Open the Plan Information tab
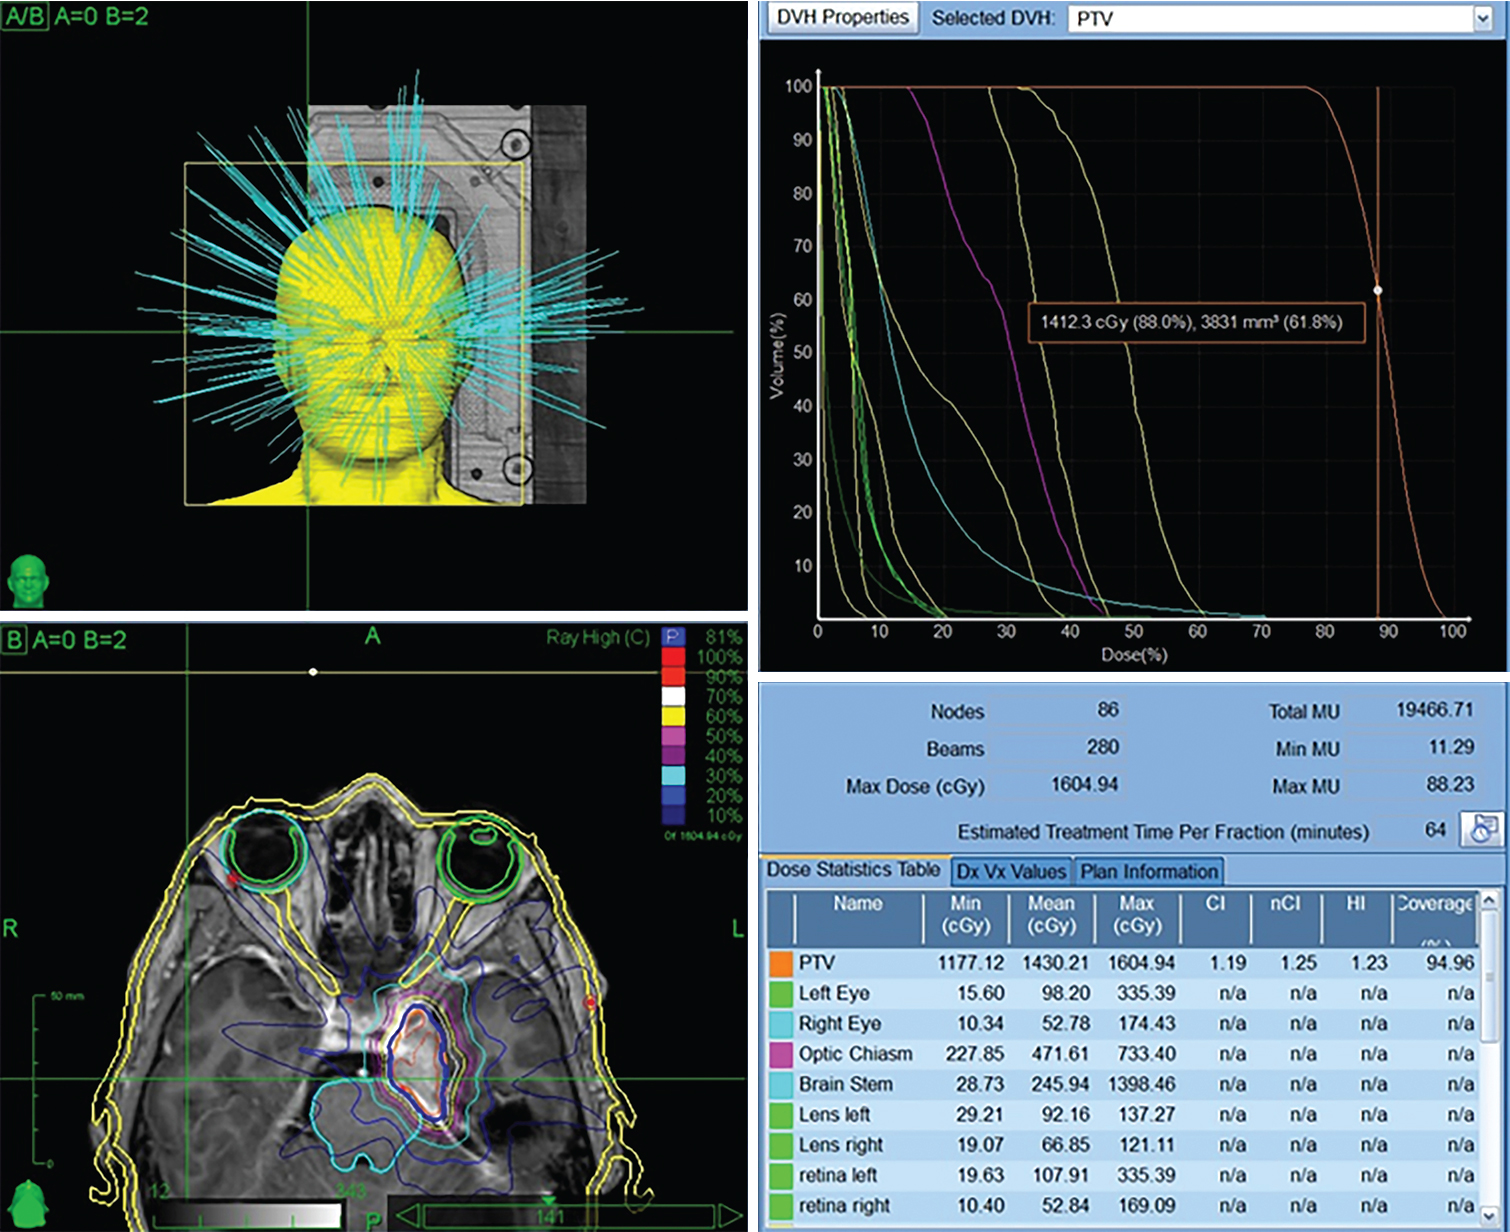This screenshot has width=1510, height=1232. click(1148, 871)
